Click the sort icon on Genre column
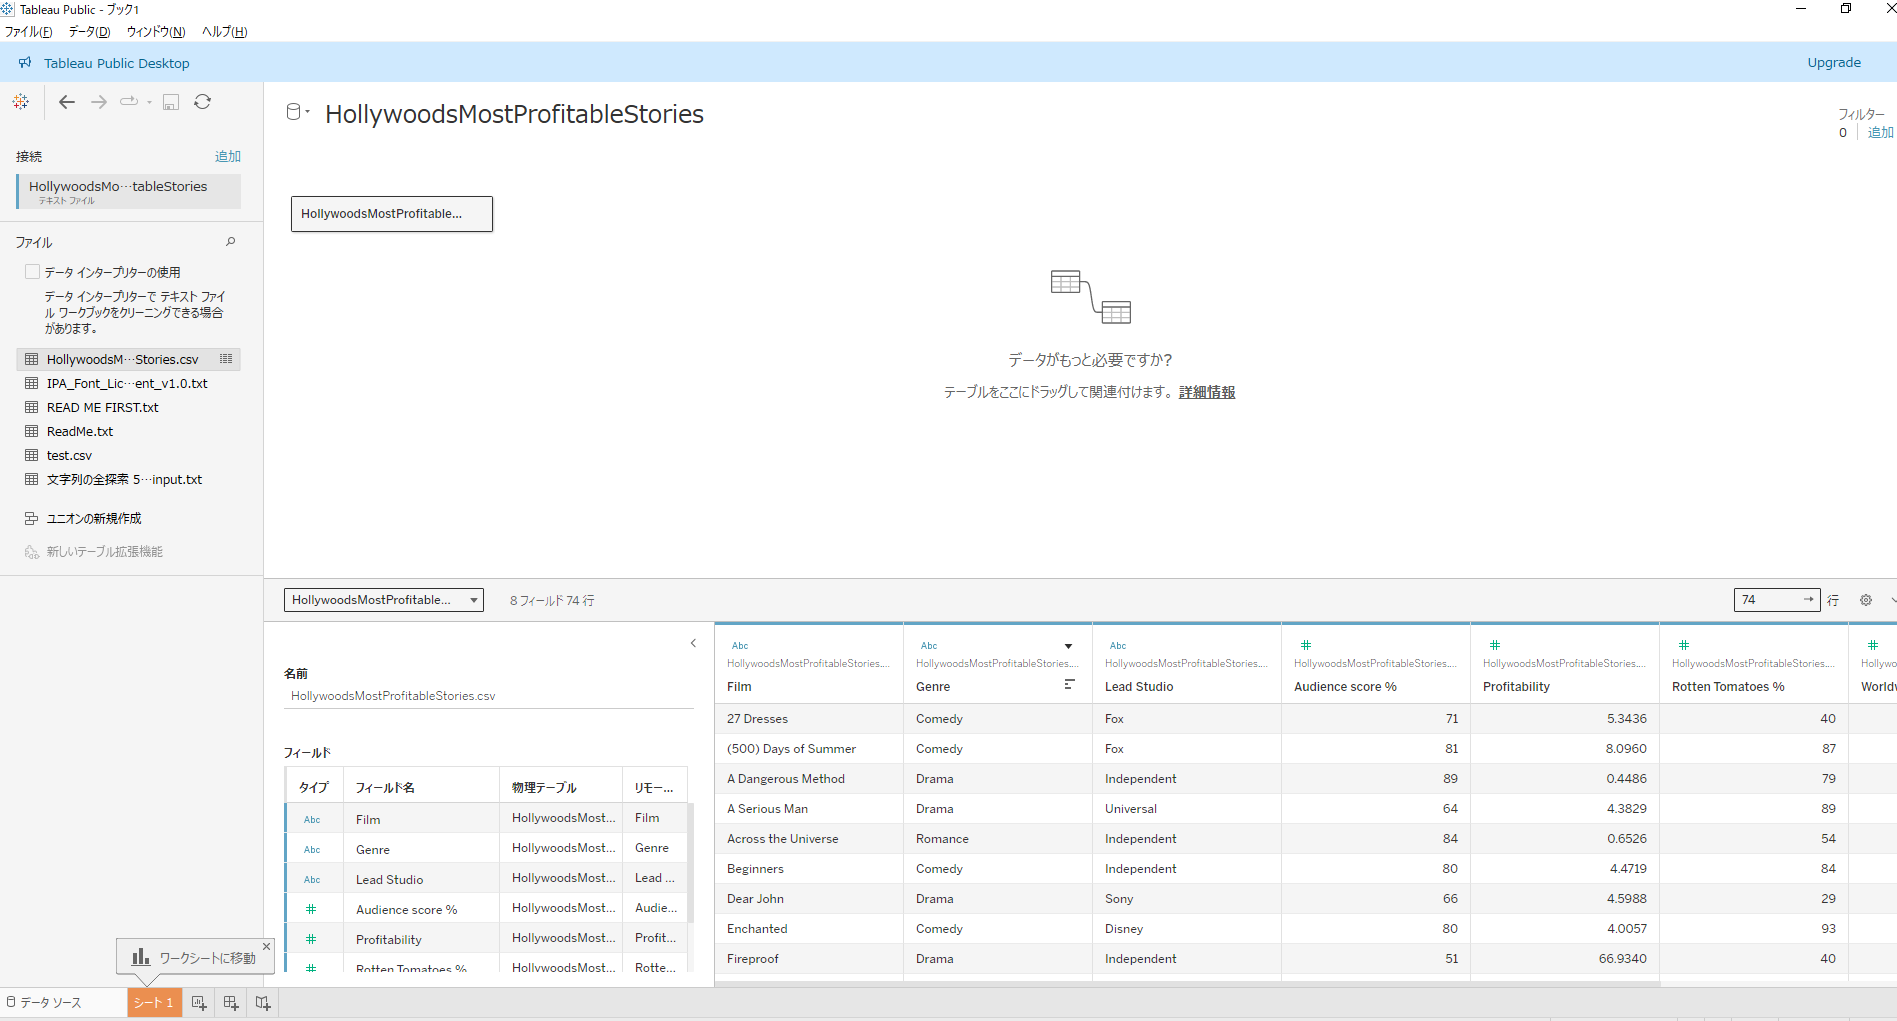 [1069, 685]
